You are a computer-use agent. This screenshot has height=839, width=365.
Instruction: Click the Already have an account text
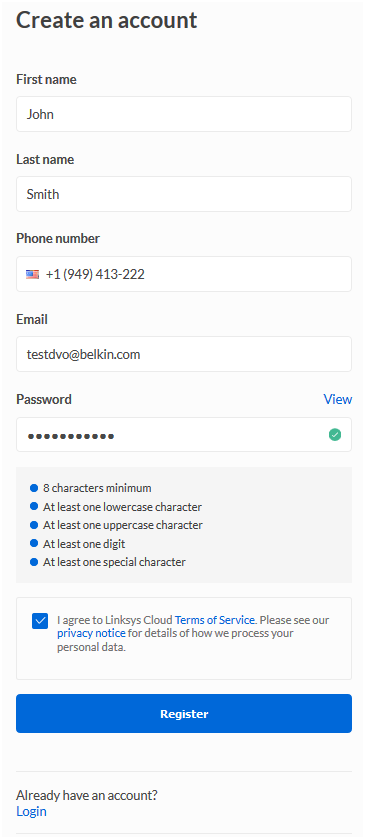[87, 796]
